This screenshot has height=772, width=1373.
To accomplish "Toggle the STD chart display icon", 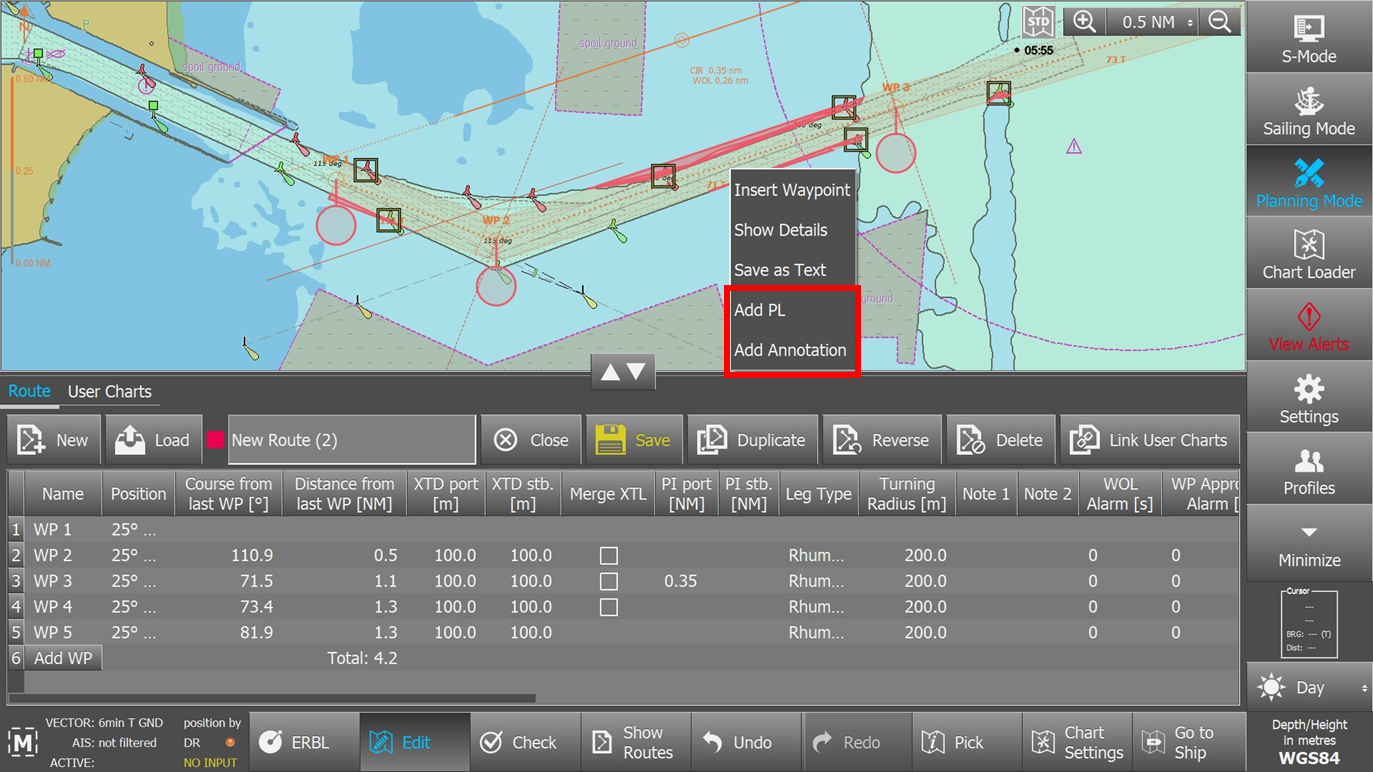I will click(1038, 22).
